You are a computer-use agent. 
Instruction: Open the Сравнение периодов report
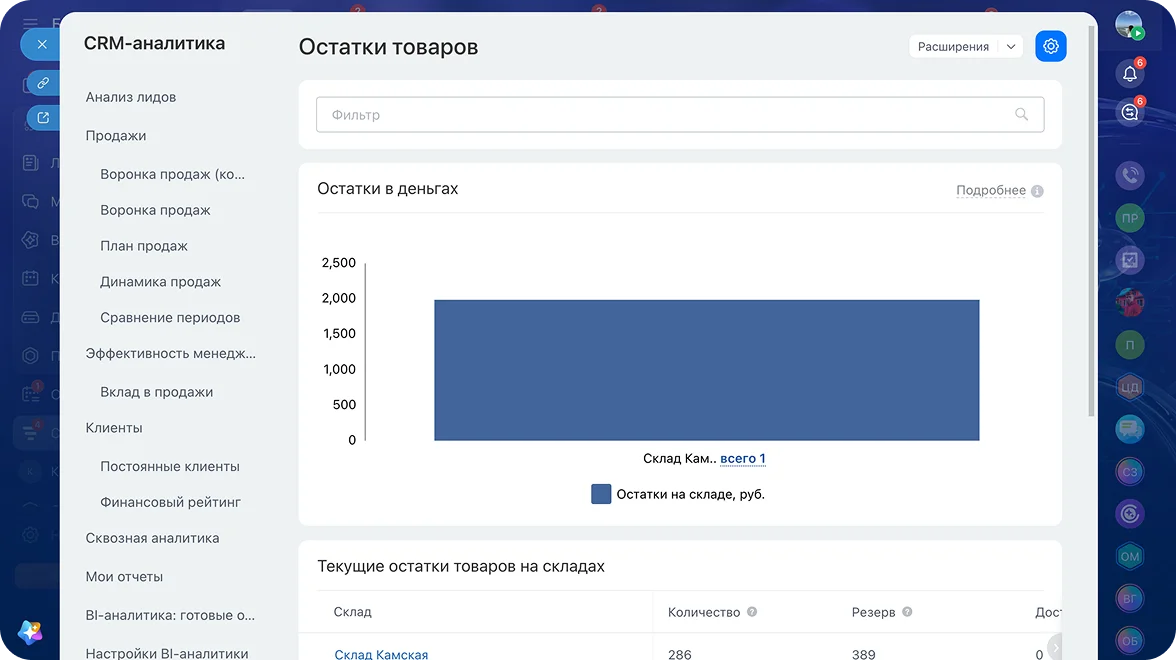click(170, 317)
